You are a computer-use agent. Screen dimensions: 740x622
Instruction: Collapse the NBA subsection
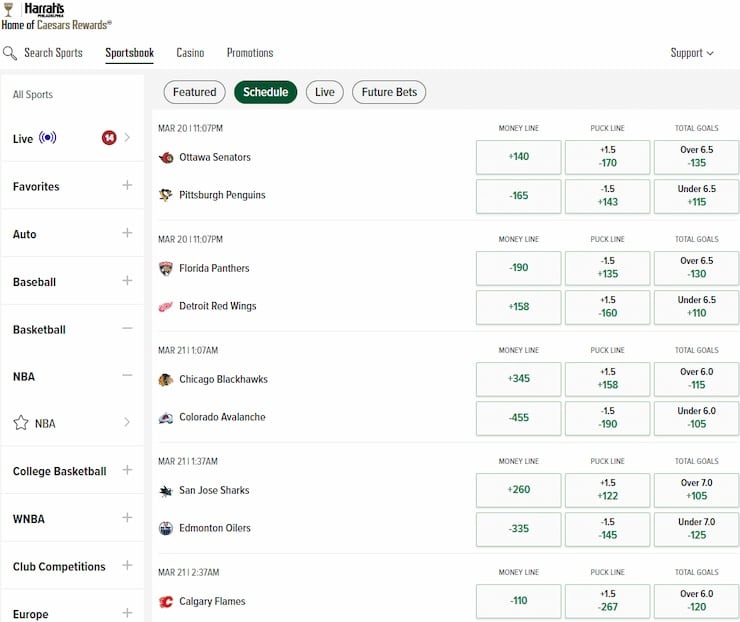(127, 376)
